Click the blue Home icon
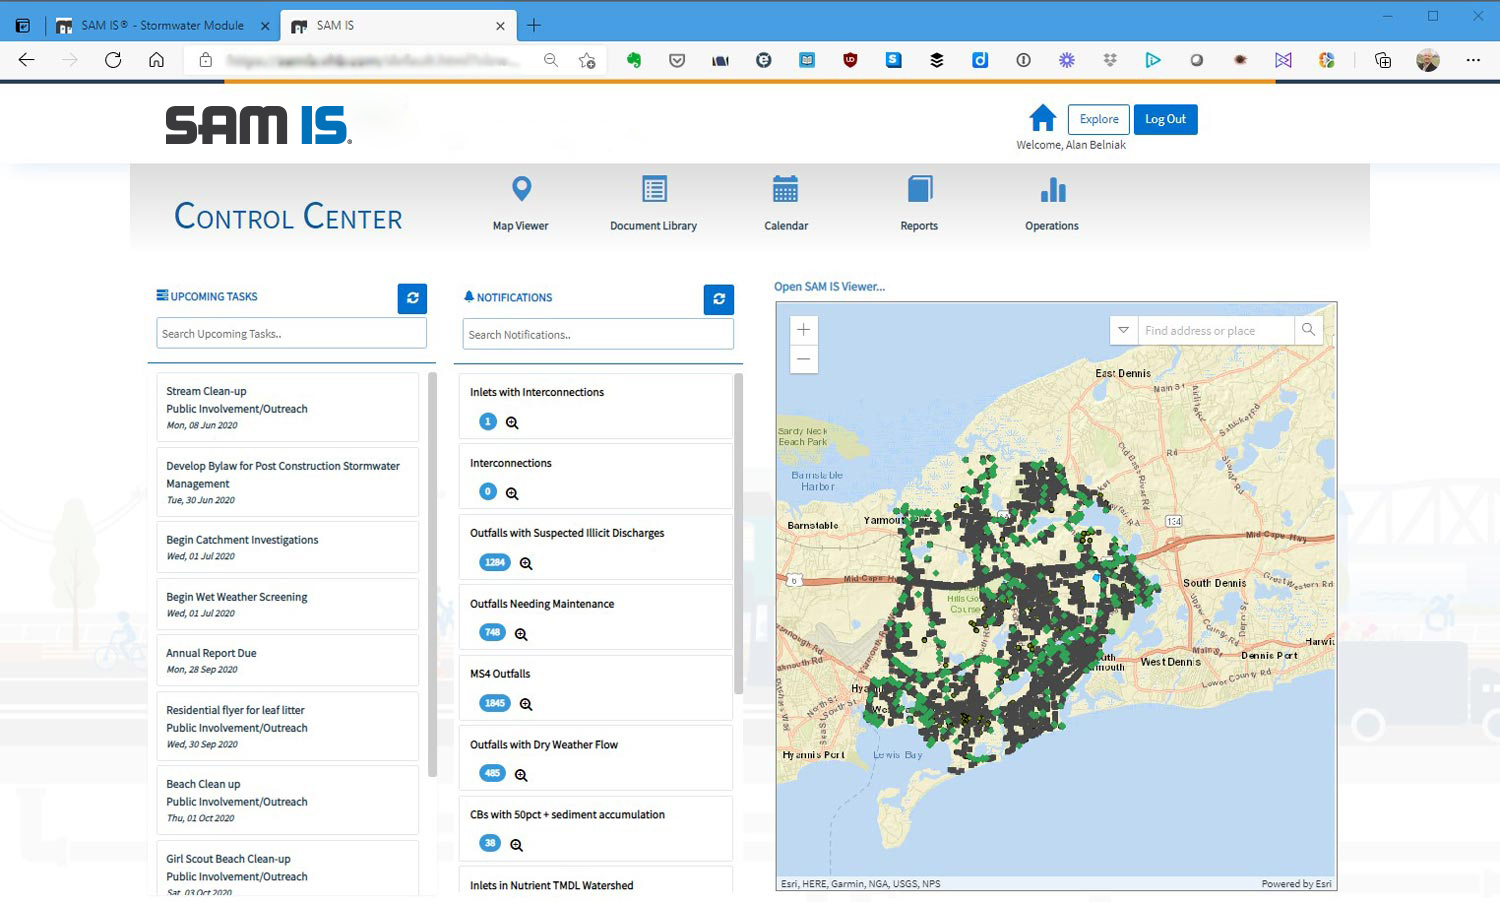Image resolution: width=1500 pixels, height=902 pixels. point(1043,118)
